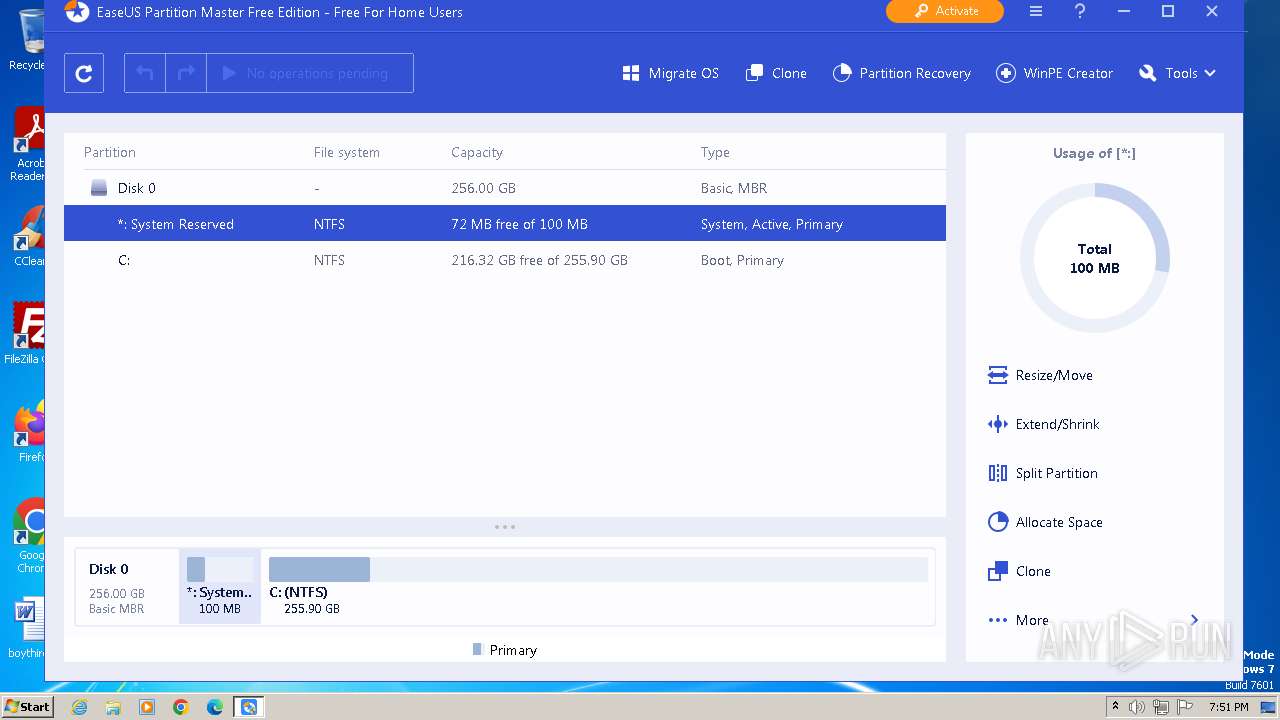Click the Disk 0 drive icon in list
Image resolution: width=1280 pixels, height=720 pixels.
coord(99,188)
